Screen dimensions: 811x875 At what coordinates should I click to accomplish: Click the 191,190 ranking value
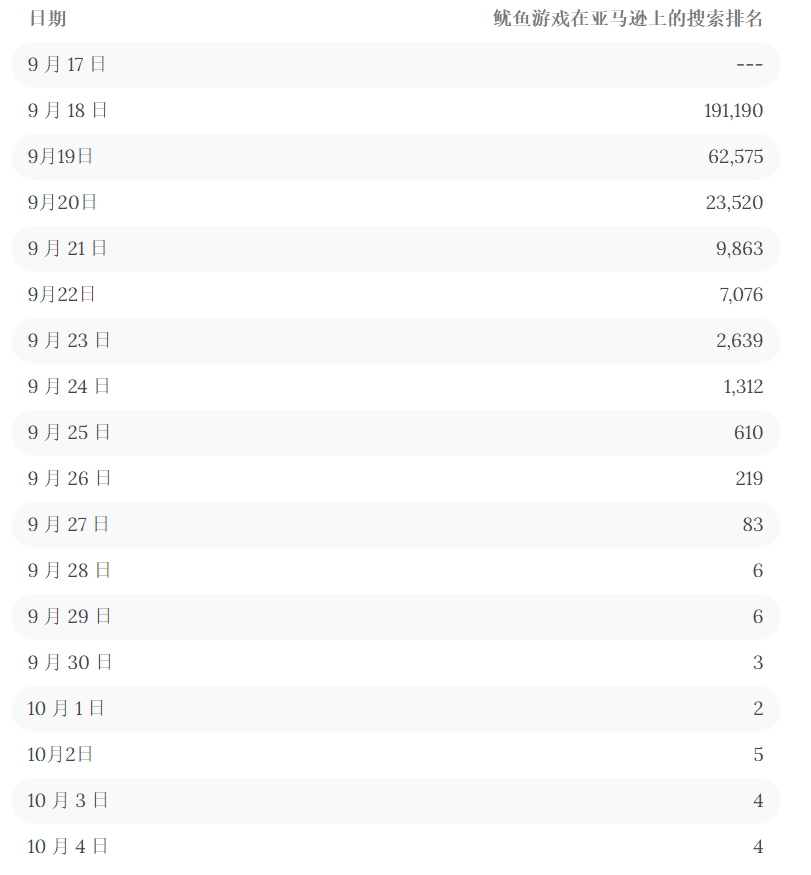[x=733, y=111]
